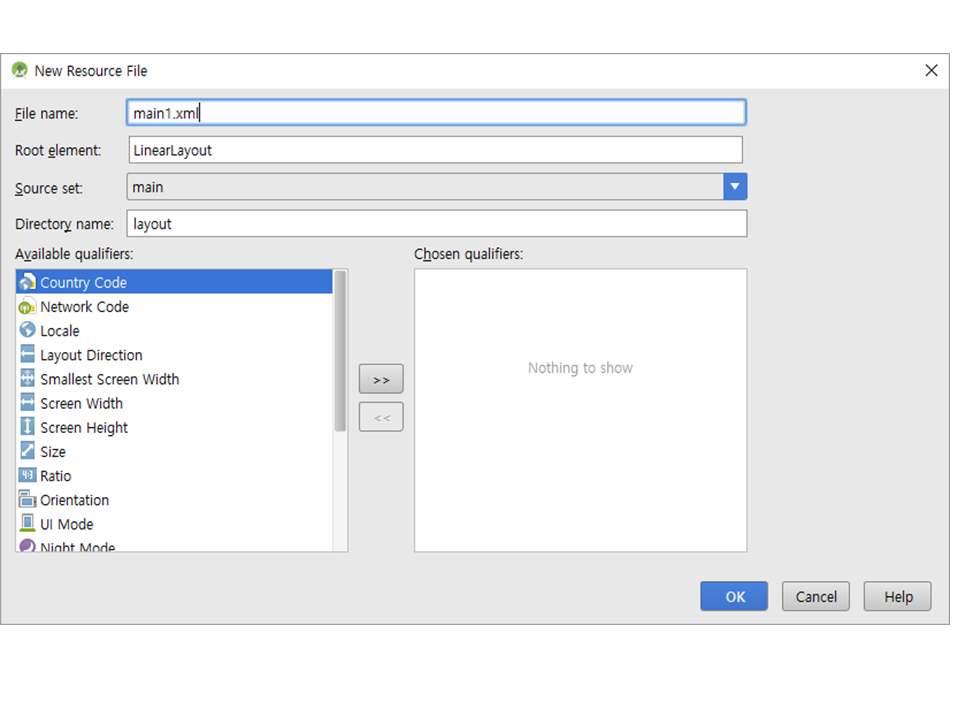This screenshot has width=960, height=720.
Task: Click the Country Code qualifier icon
Action: pyautogui.click(x=27, y=283)
